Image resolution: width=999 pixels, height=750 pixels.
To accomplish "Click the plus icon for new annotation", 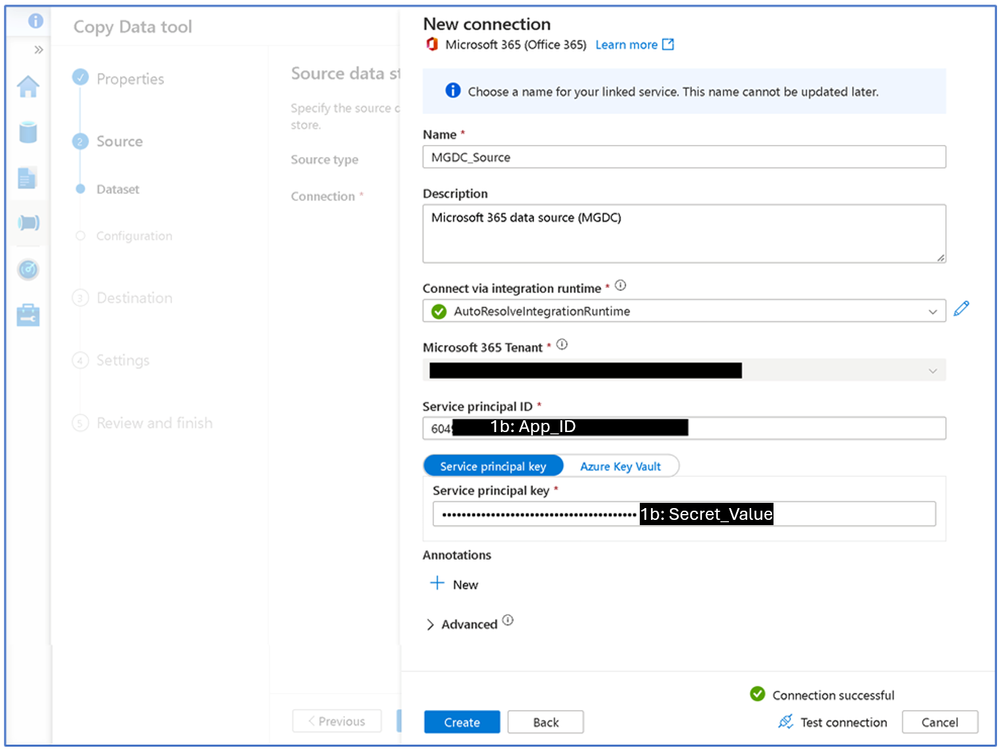I will 437,583.
